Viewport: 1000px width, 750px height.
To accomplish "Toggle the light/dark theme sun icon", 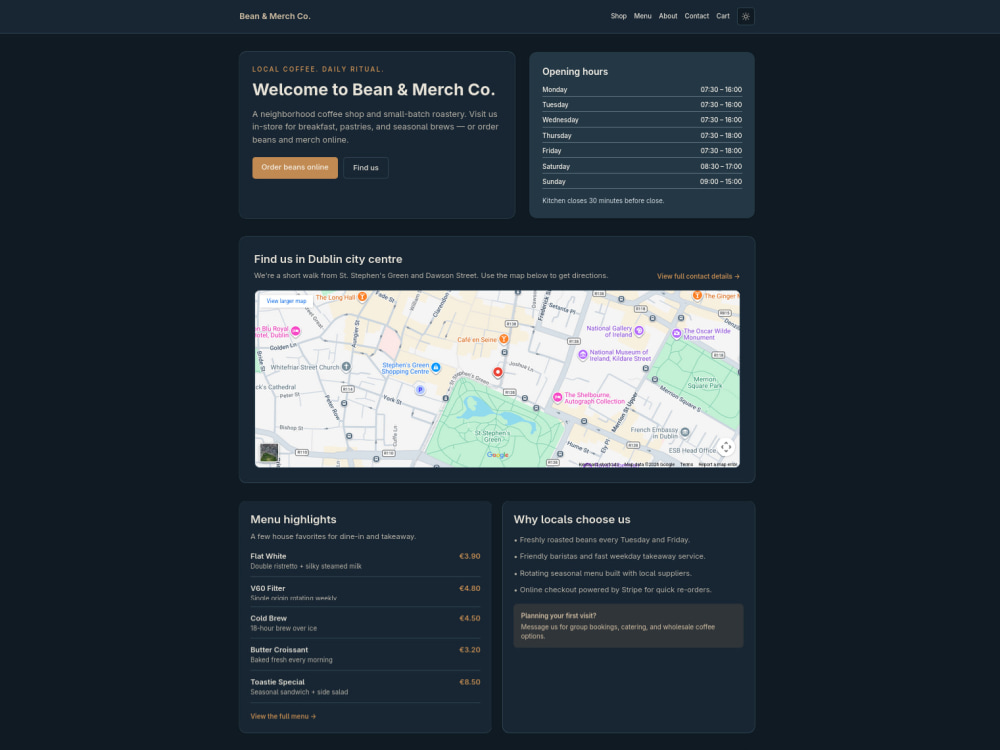I will click(x=746, y=17).
